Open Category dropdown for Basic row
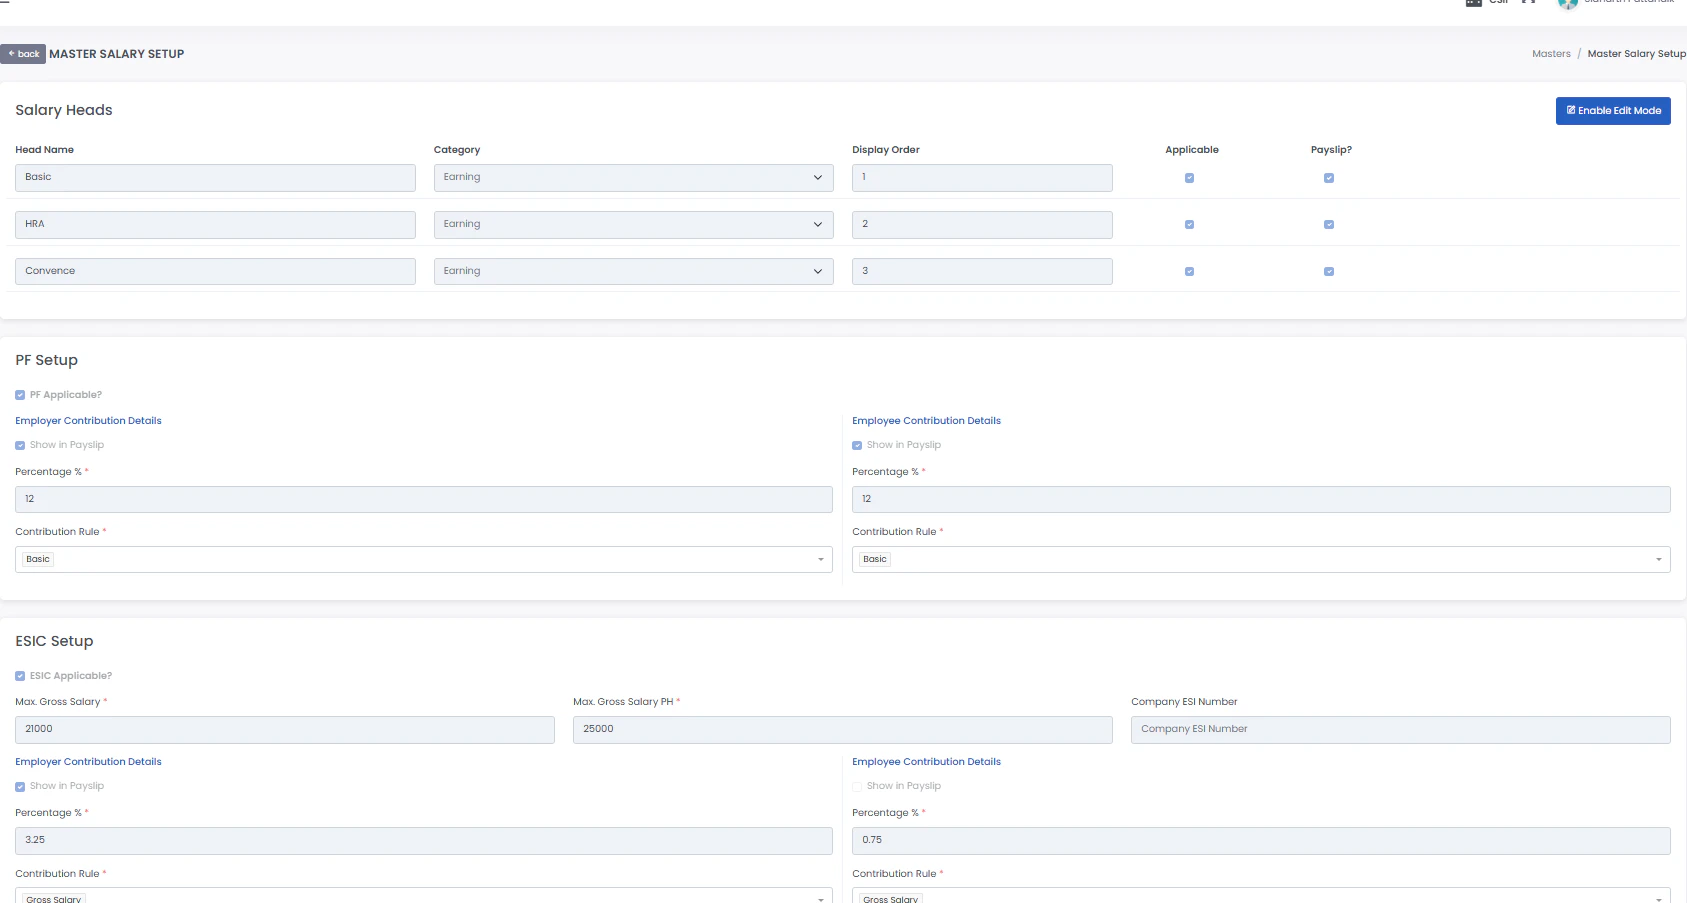Screen dimensions: 1687x903 coord(633,178)
